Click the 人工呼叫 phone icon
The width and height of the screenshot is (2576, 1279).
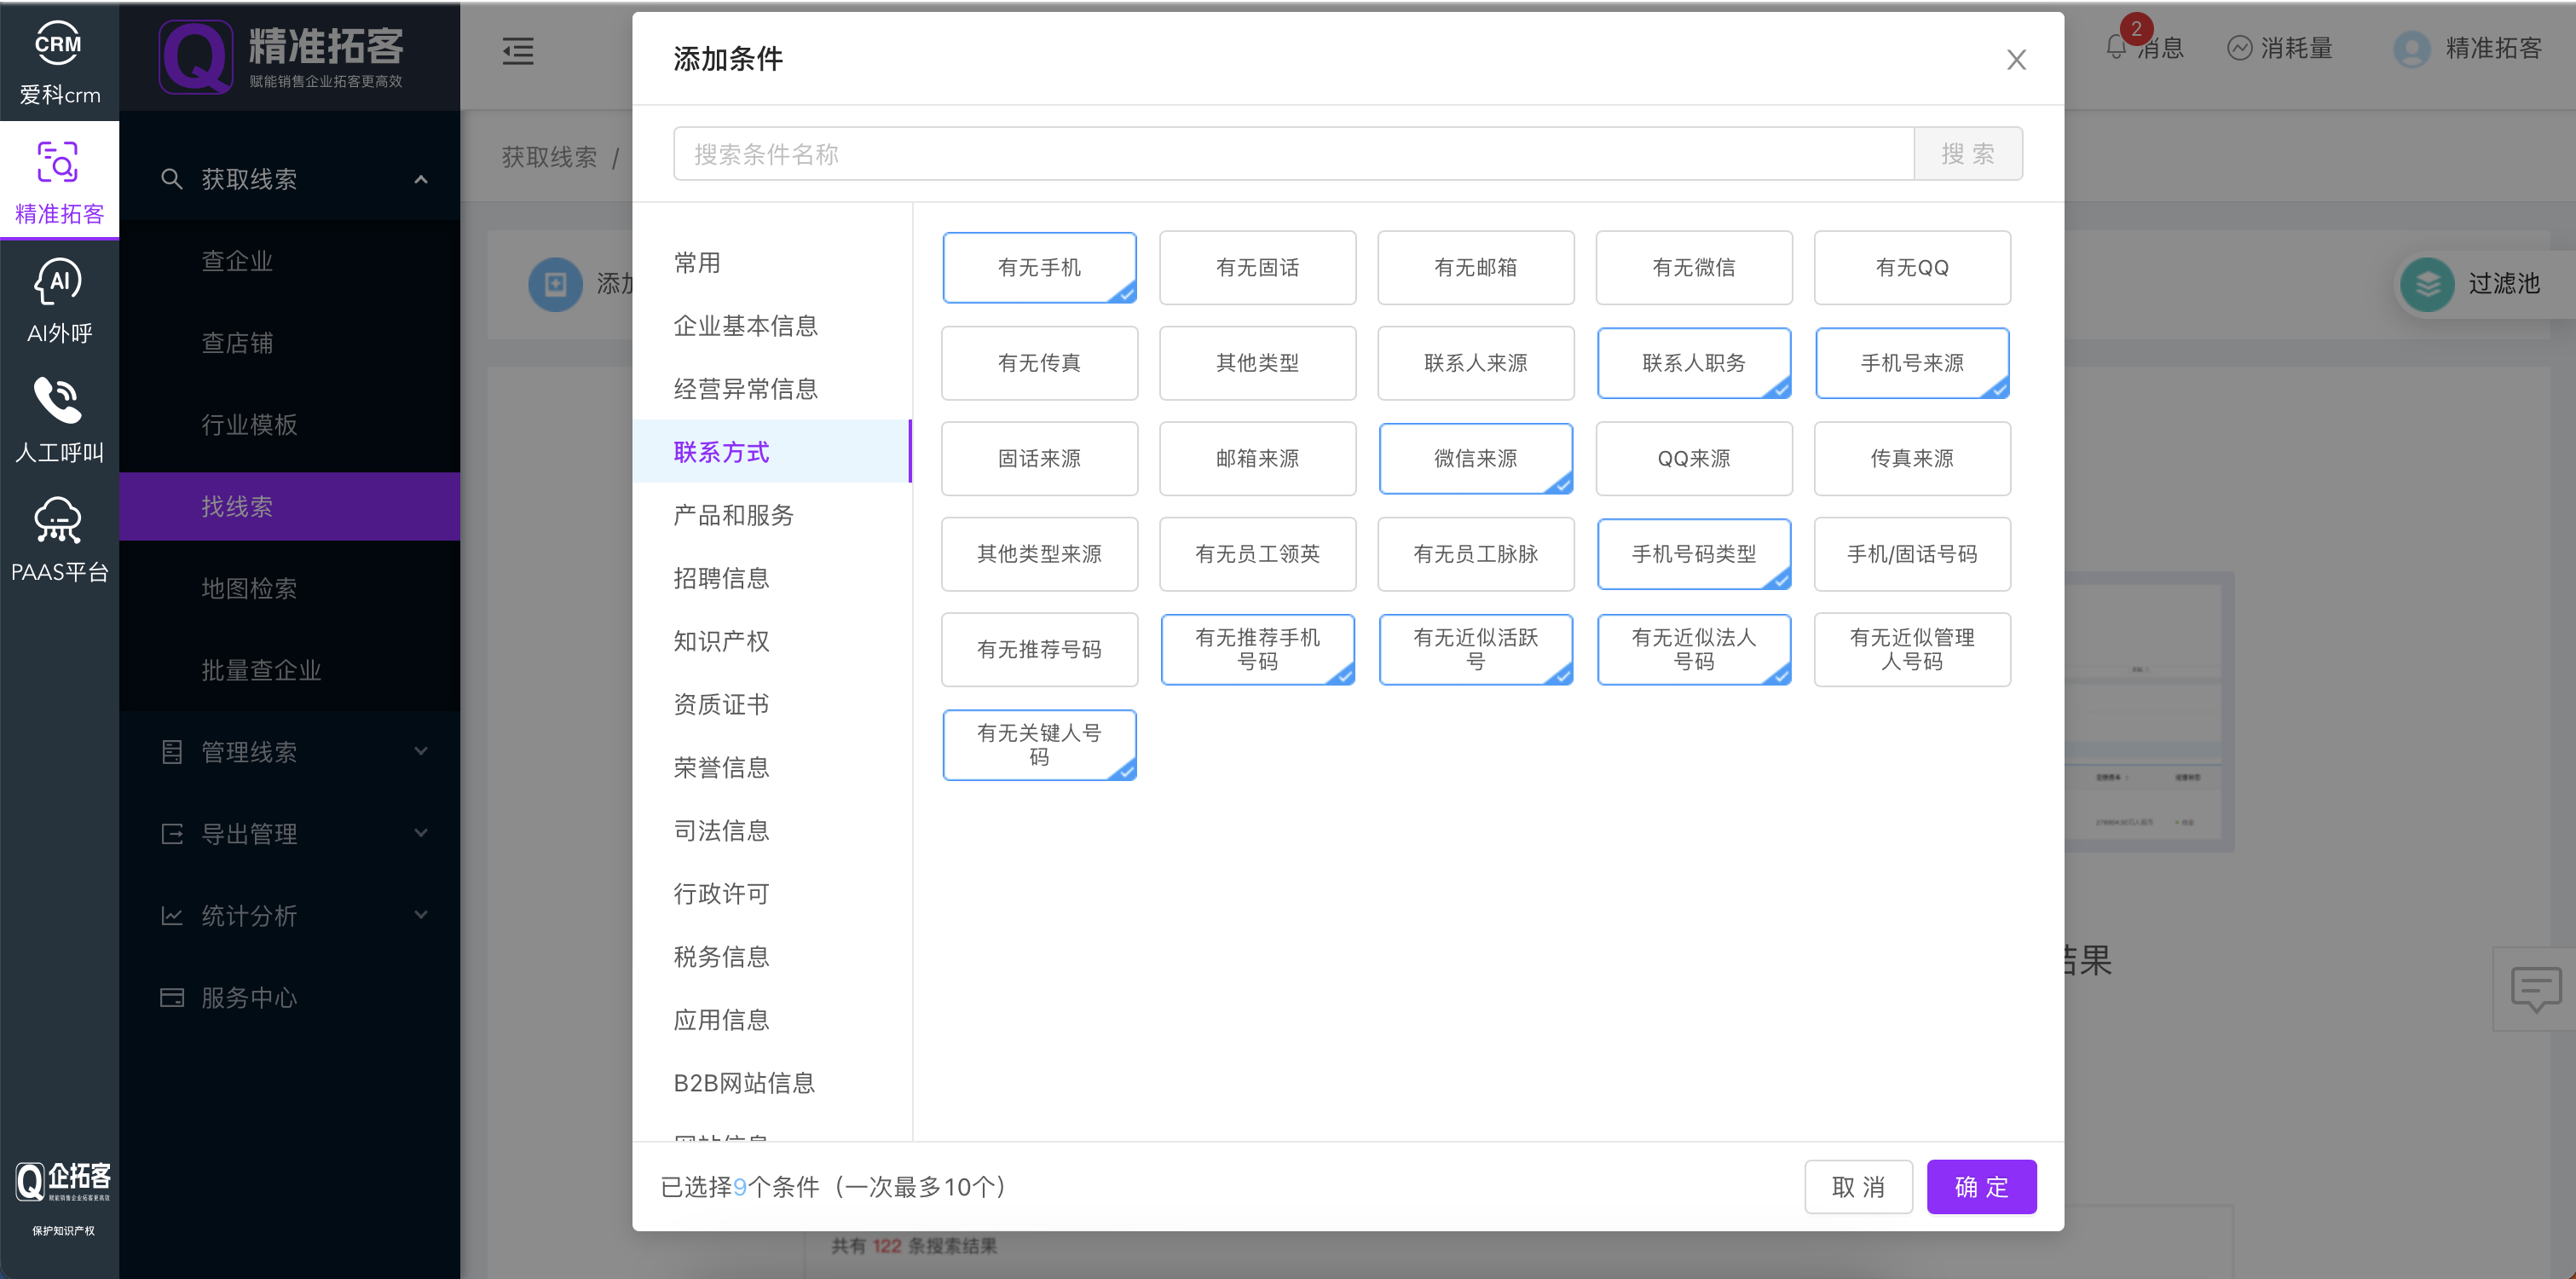click(x=59, y=401)
